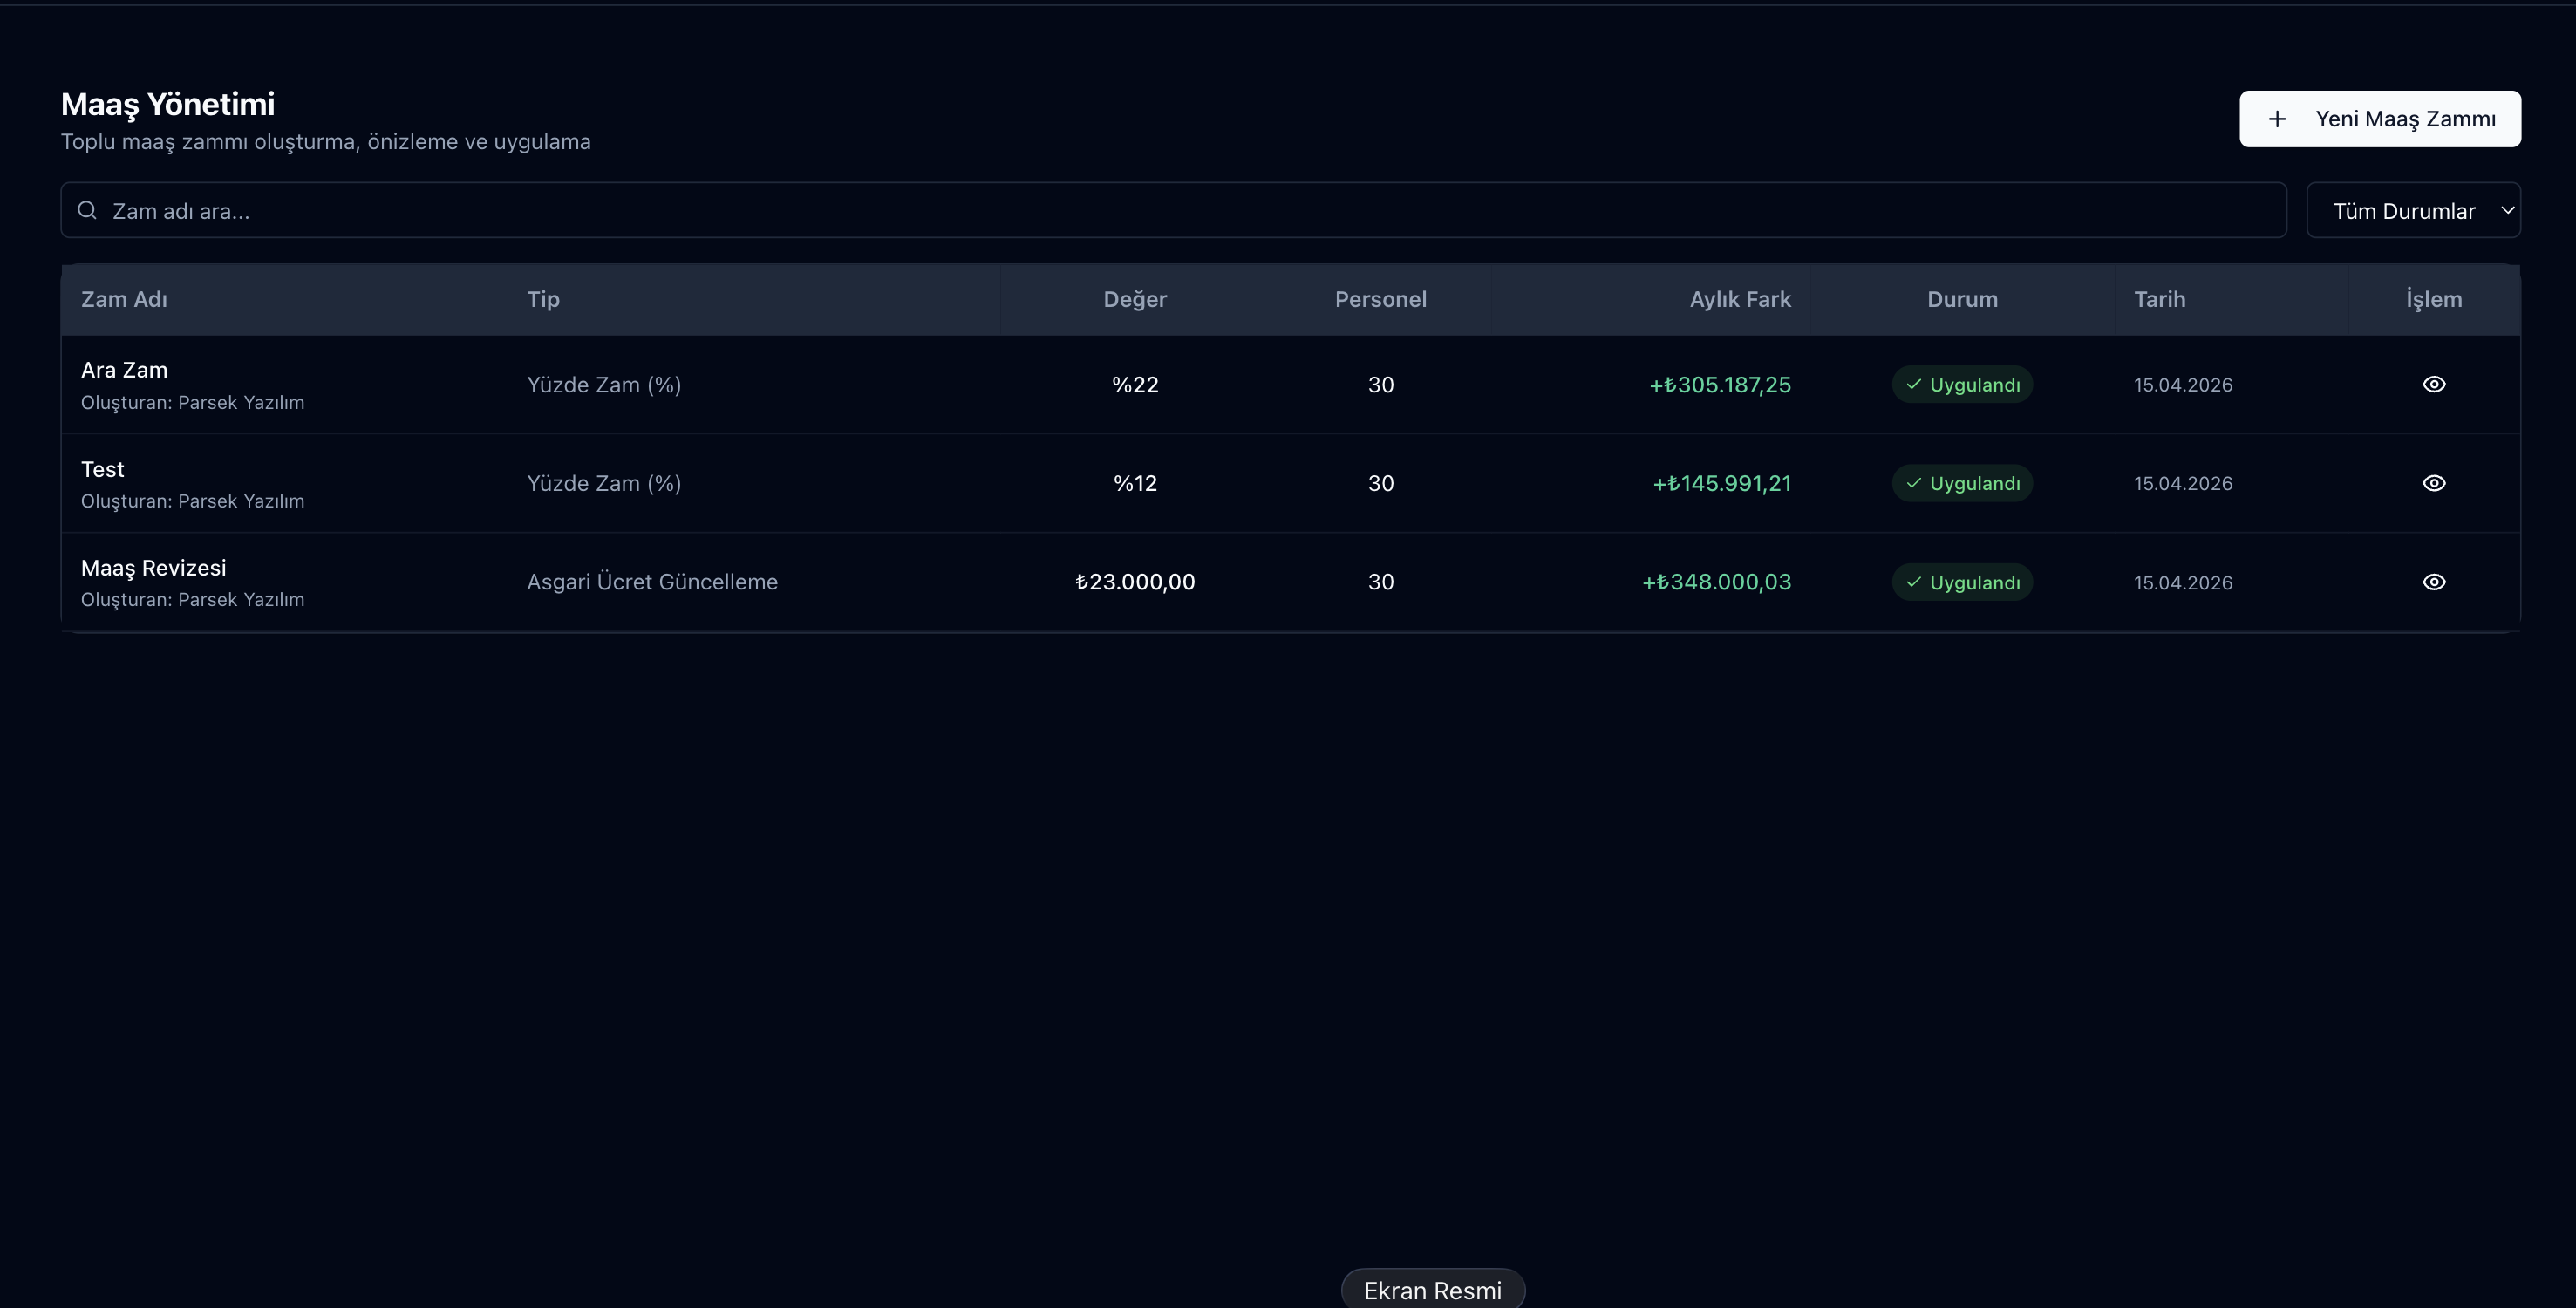
Task: Click the search magnifier icon
Action: coord(87,210)
